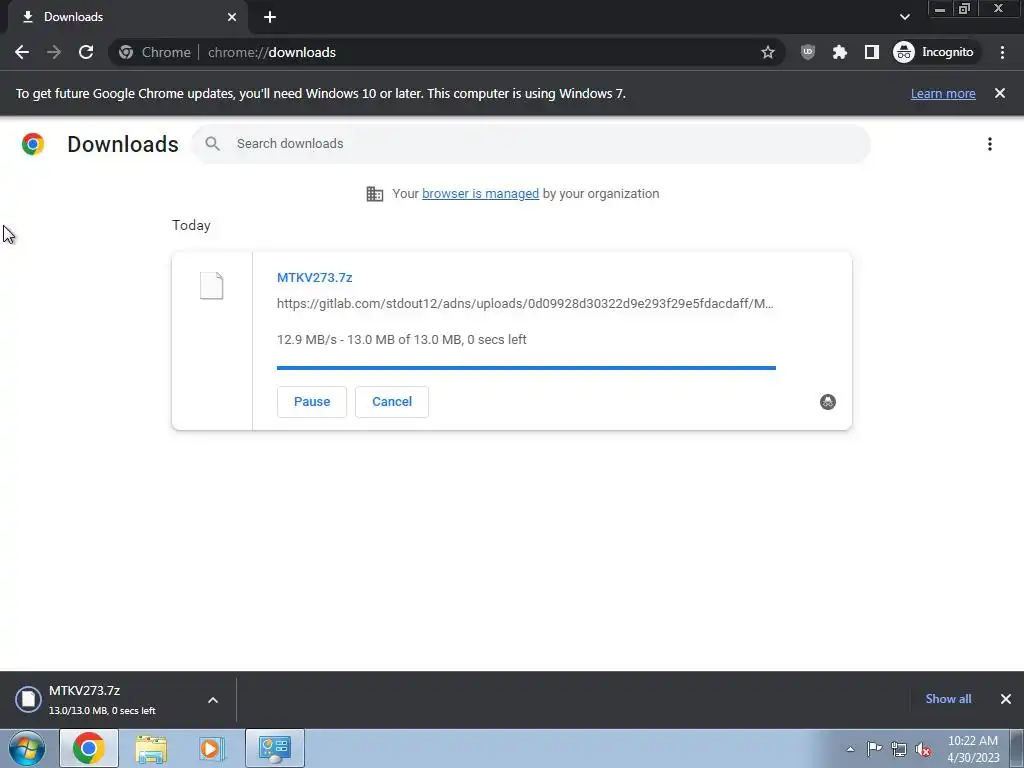Click the 13.0 MB of 13.0 MB status text

404,340
